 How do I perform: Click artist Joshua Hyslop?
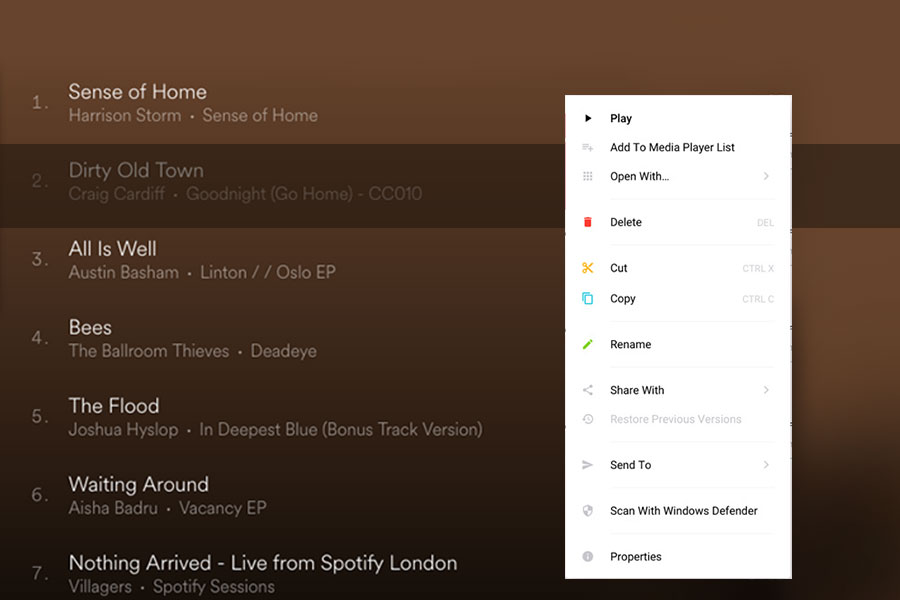click(x=123, y=429)
